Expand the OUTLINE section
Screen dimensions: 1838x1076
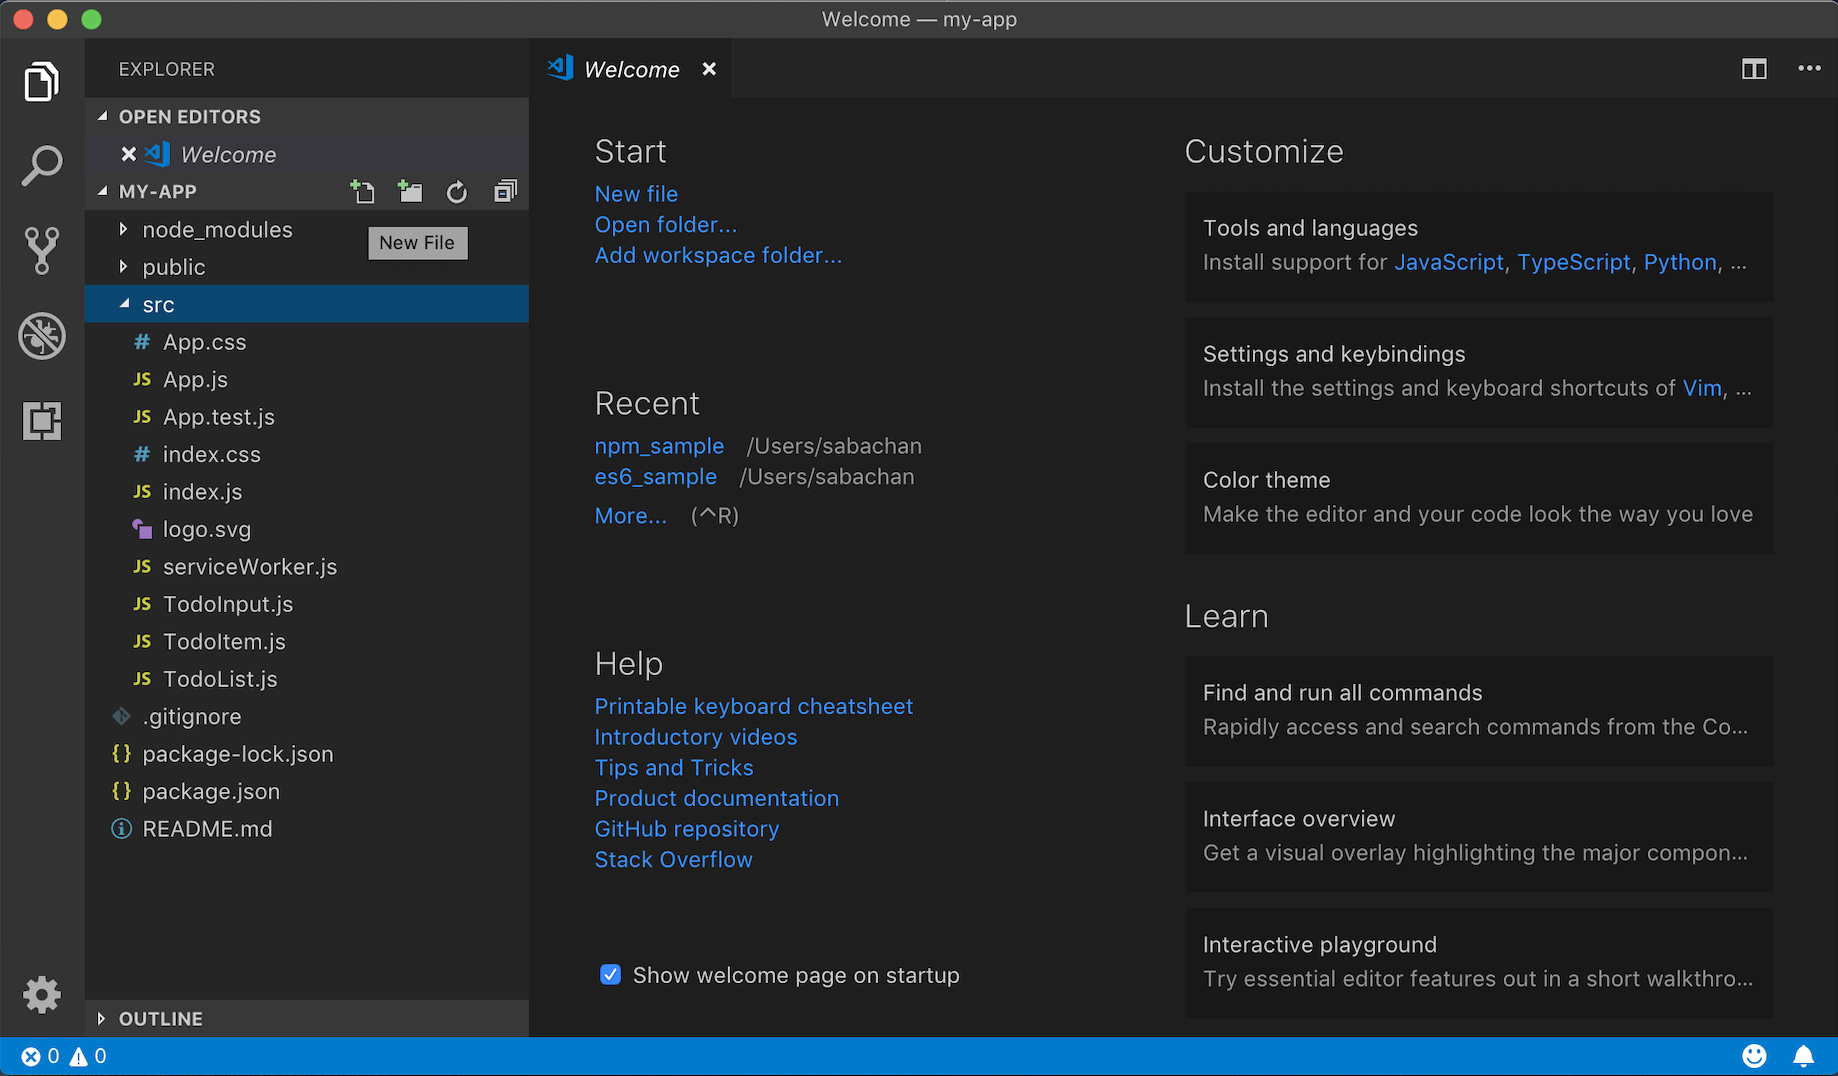160,1018
